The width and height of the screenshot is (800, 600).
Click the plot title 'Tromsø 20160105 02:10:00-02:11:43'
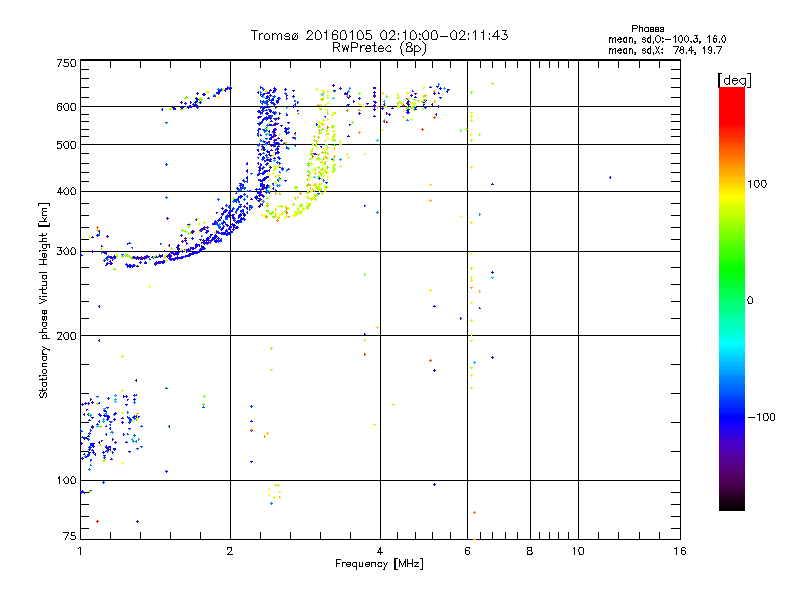click(379, 35)
